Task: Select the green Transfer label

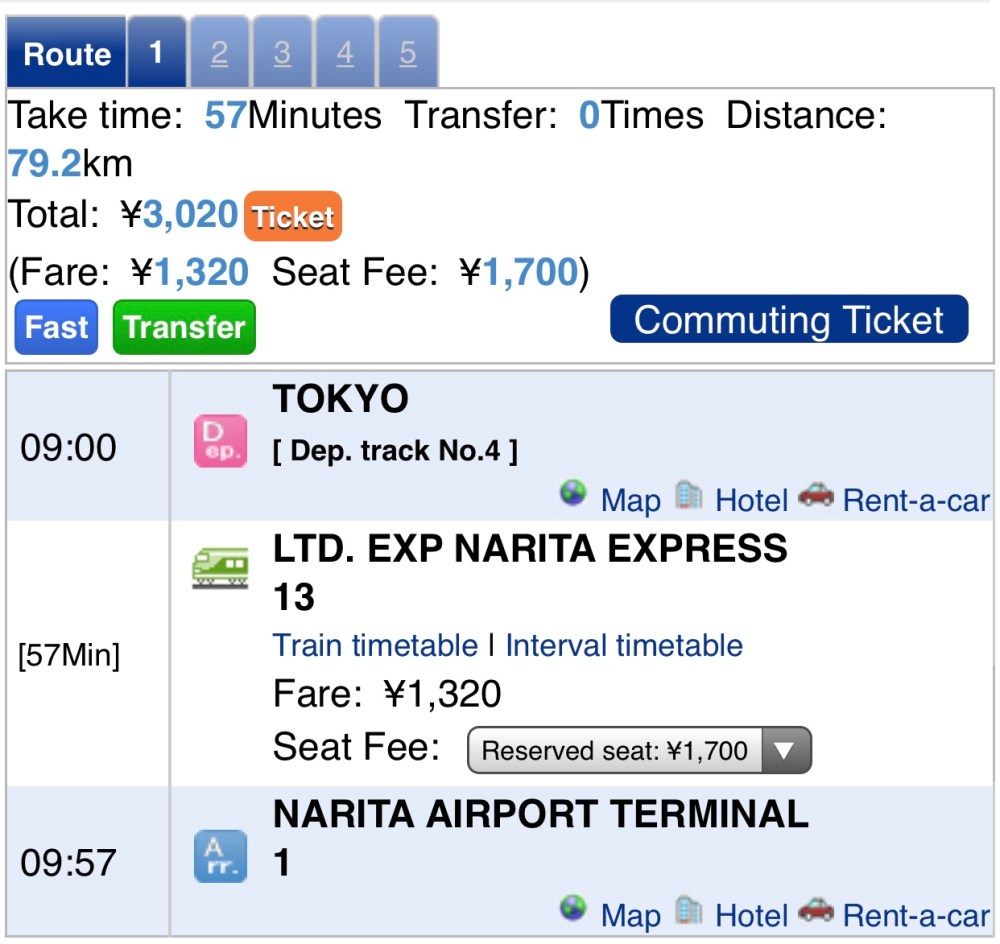Action: pos(184,327)
